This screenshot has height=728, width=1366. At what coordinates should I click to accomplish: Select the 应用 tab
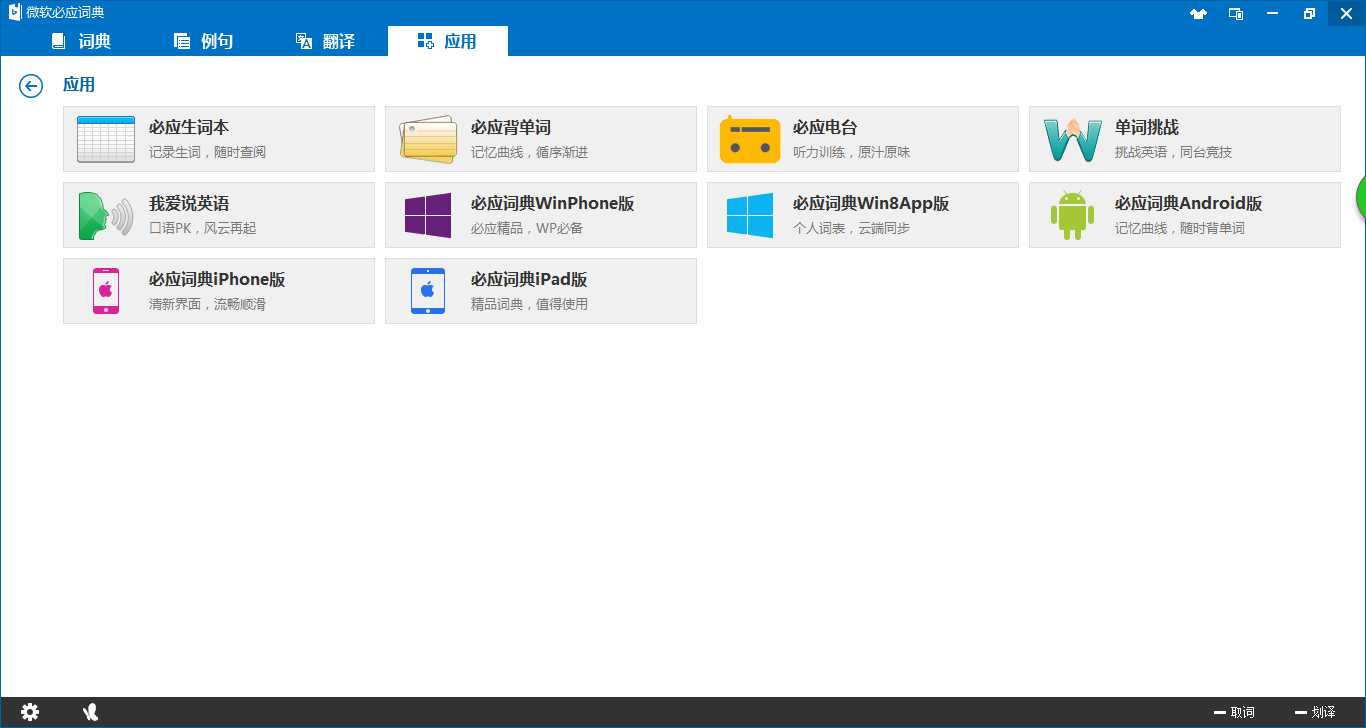[448, 41]
